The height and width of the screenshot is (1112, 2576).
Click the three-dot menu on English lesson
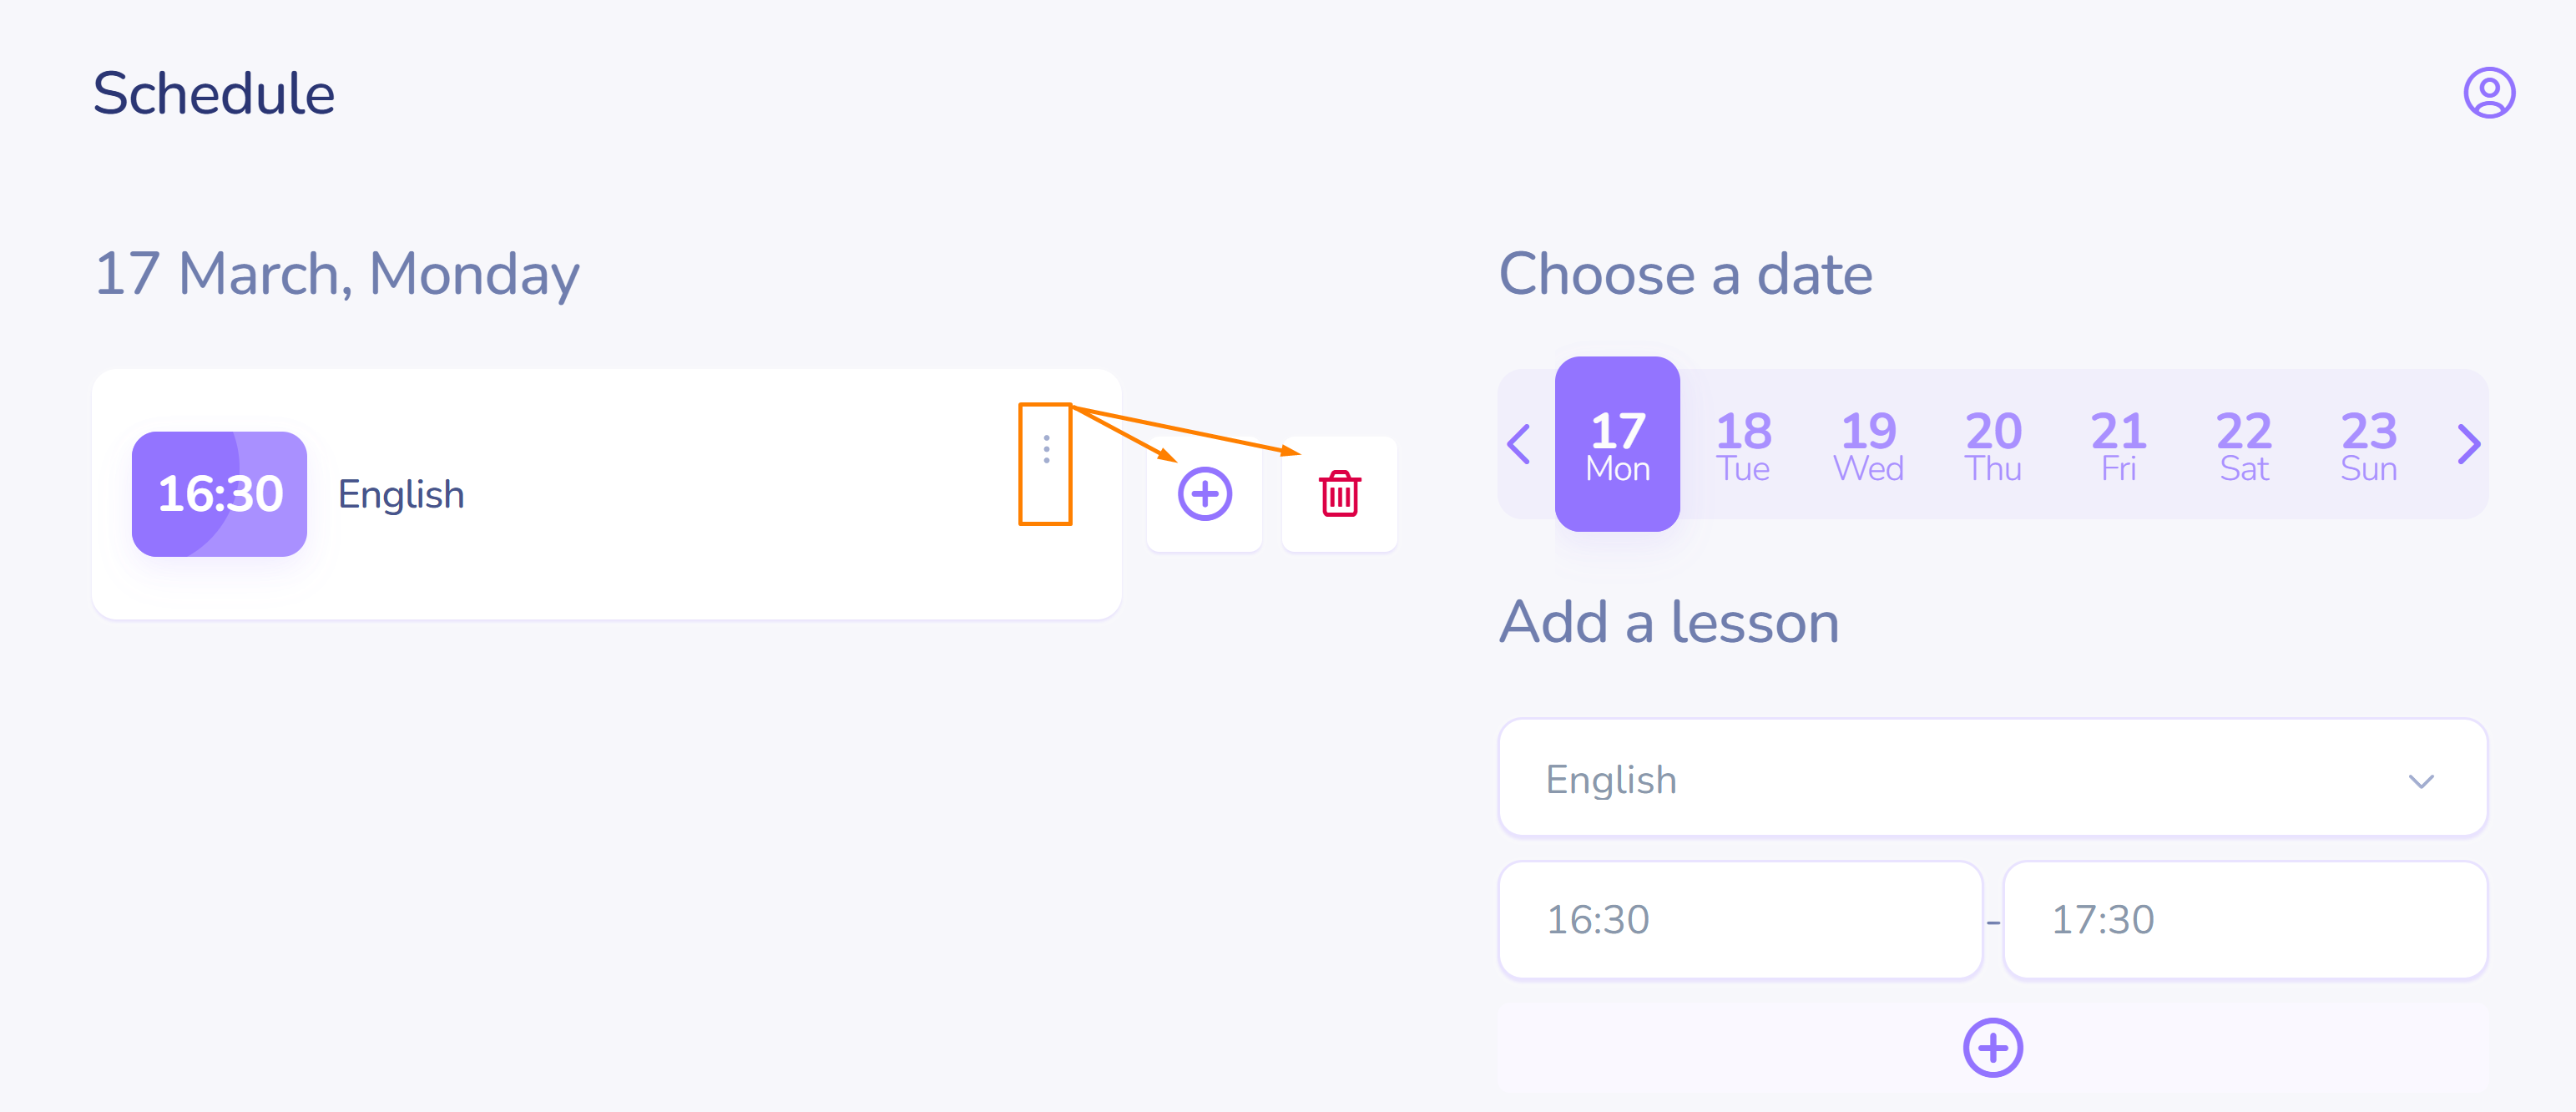(1046, 450)
